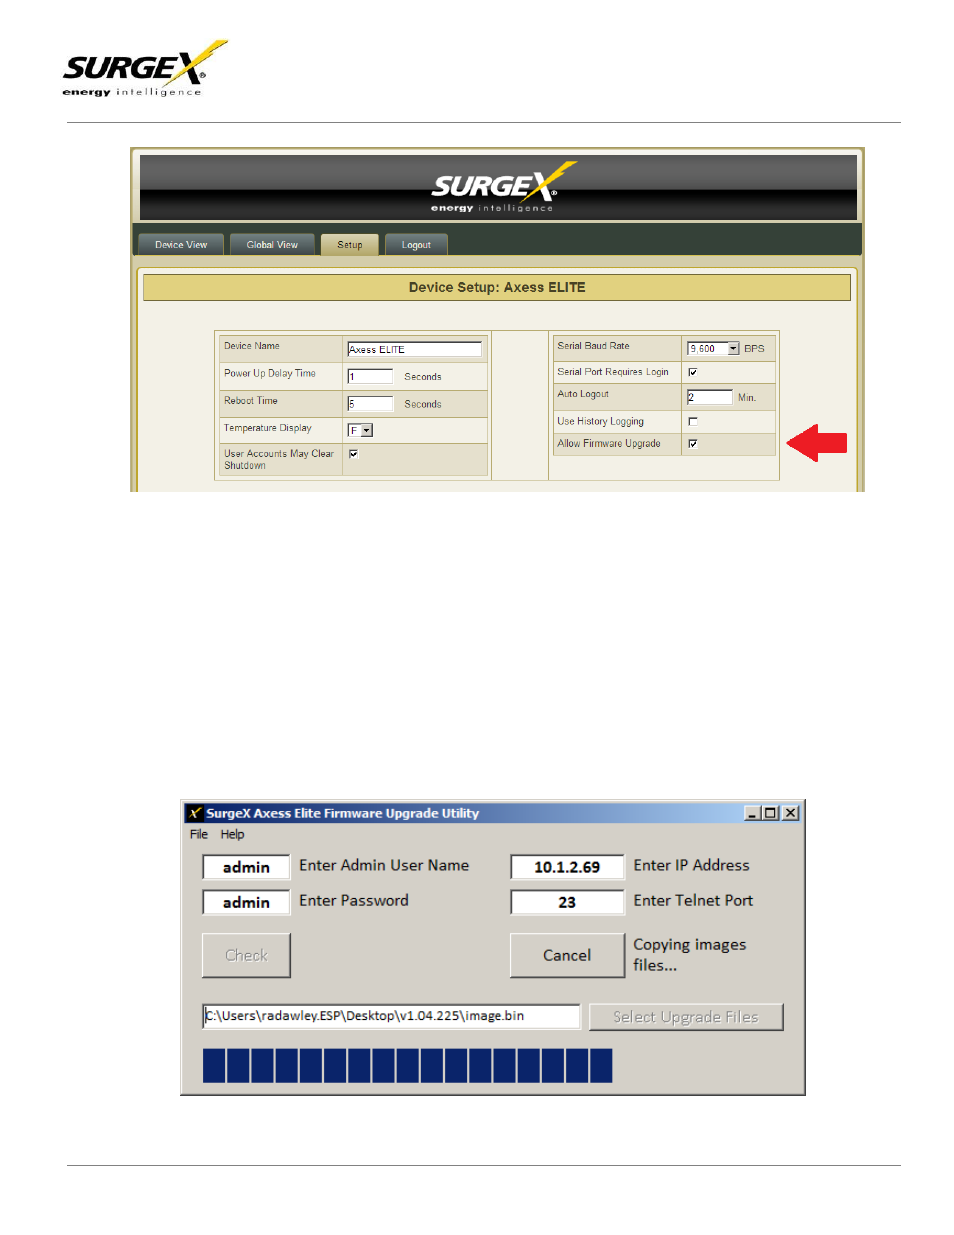Click the Reboot Time seconds field
The image size is (954, 1235).
(x=370, y=404)
